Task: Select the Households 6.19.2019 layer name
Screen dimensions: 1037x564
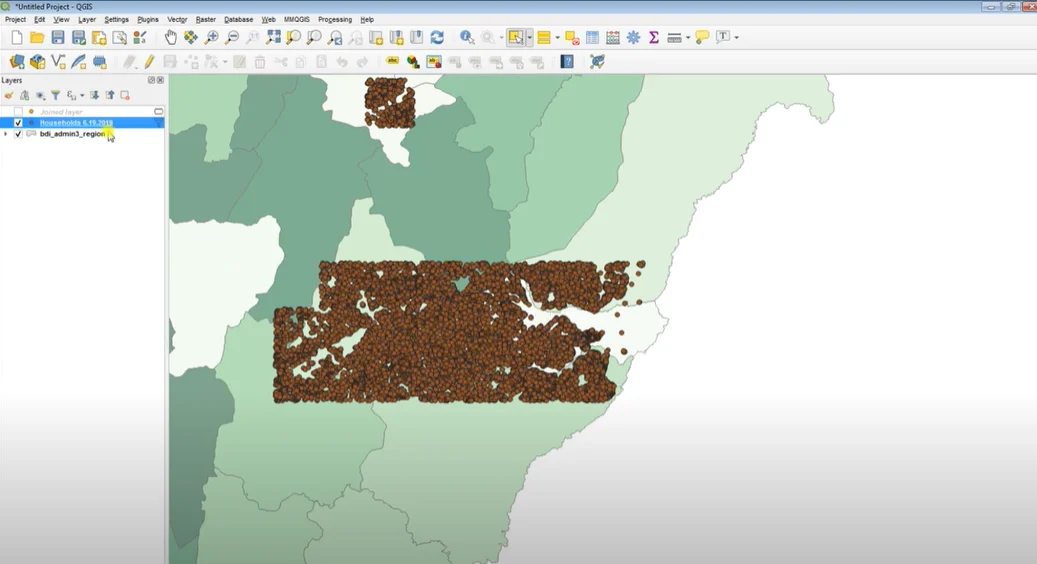Action: pyautogui.click(x=76, y=123)
